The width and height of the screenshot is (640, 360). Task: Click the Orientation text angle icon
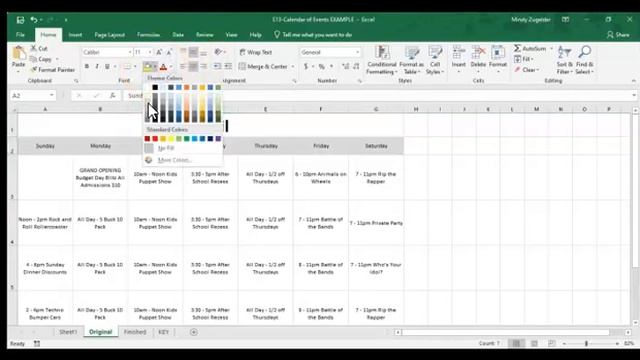(218, 52)
